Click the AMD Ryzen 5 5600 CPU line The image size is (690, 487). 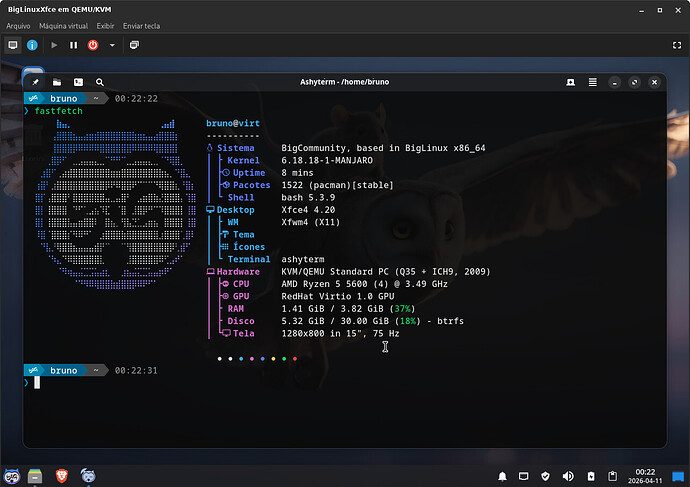pyautogui.click(x=364, y=284)
